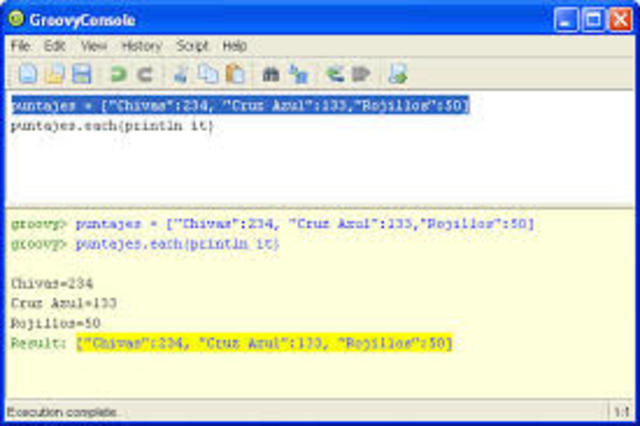Click the green Undo arrow icon
This screenshot has height=426, width=640.
pos(119,74)
